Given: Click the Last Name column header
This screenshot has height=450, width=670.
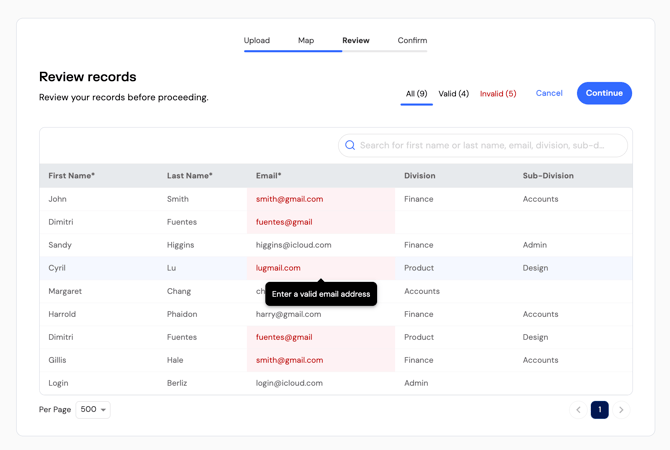Looking at the screenshot, I should pyautogui.click(x=190, y=176).
